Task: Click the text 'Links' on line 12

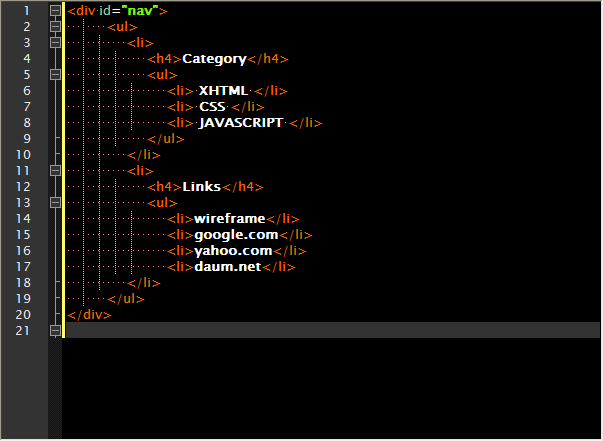Action: pos(201,187)
